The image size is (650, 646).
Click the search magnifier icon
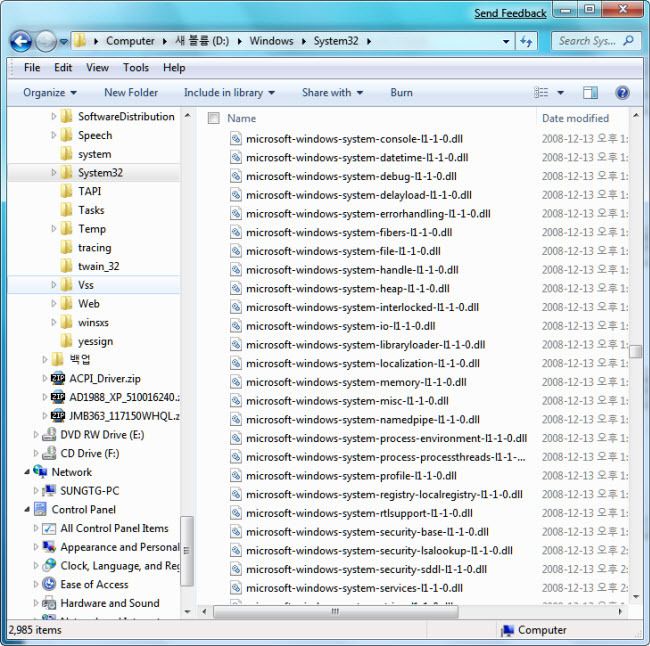(x=628, y=41)
